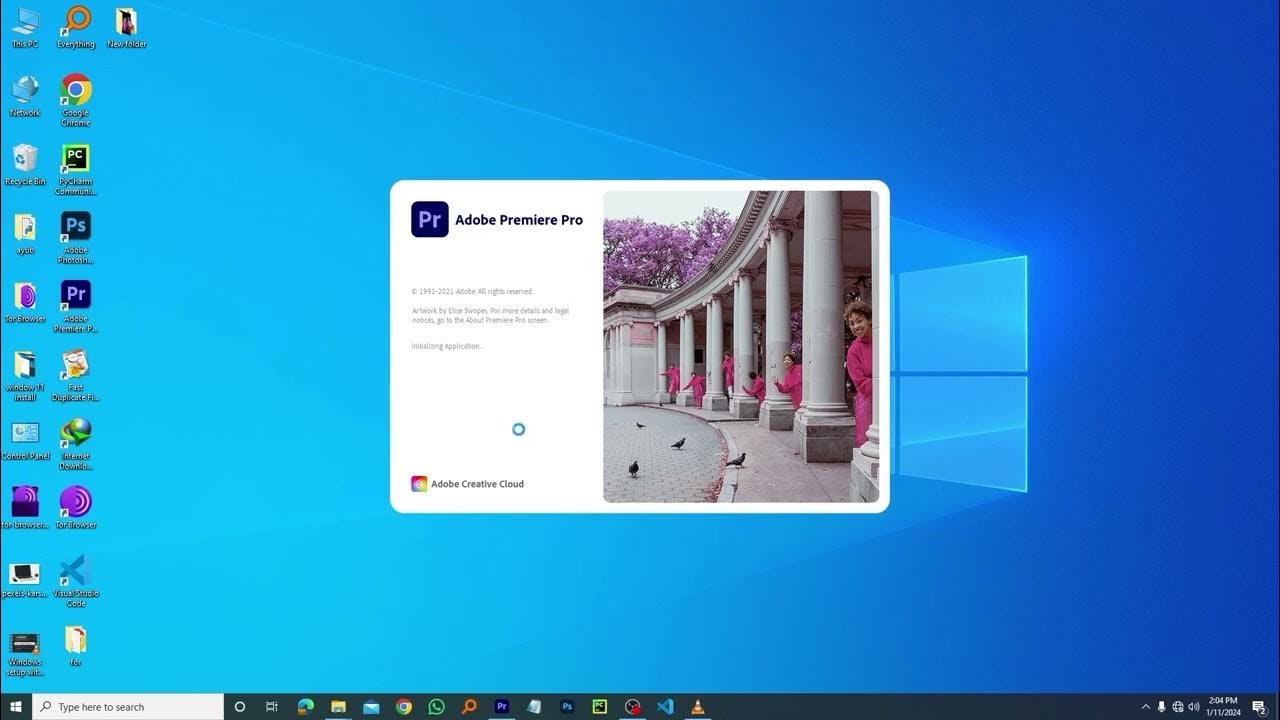Launch PyCharm Community desktop shortcut
Screen dimensions: 1280x720
76,169
